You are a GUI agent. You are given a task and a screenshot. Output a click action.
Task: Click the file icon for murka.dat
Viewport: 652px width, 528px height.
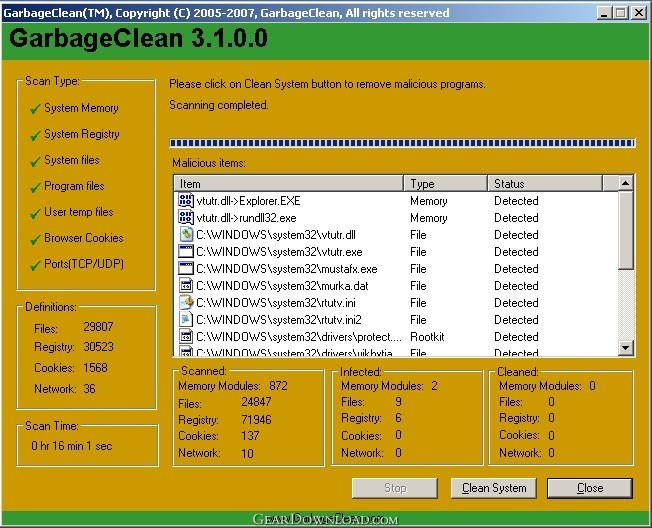tap(186, 286)
